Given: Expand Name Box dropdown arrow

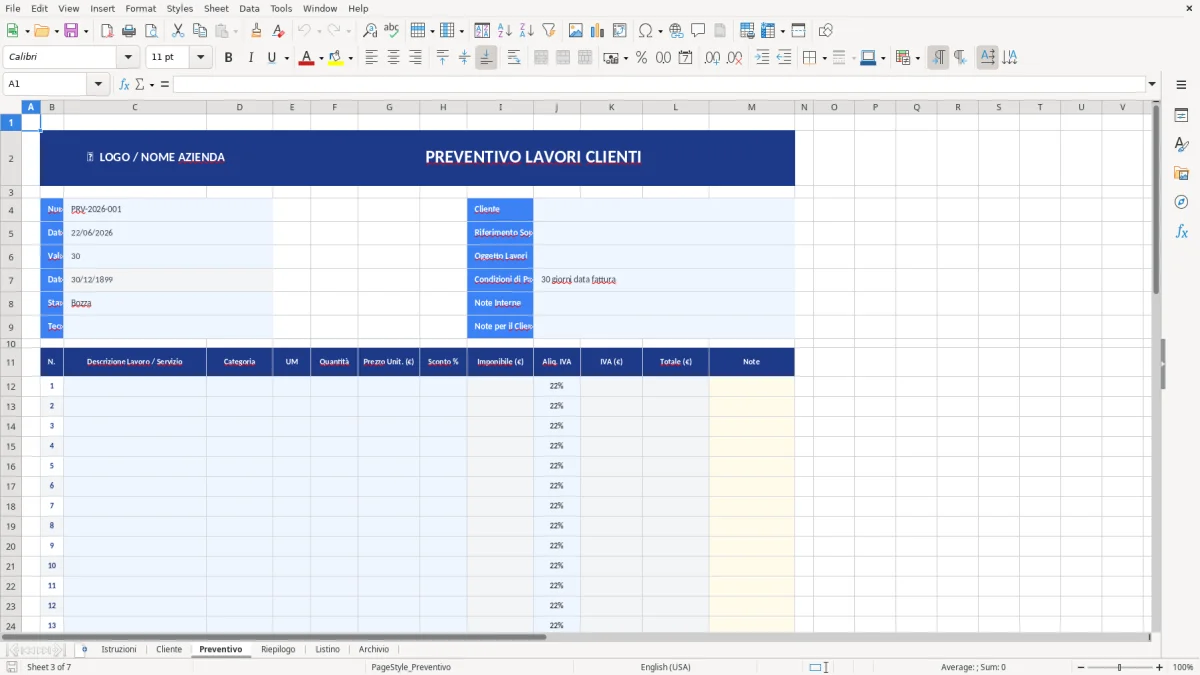Looking at the screenshot, I should pos(99,84).
